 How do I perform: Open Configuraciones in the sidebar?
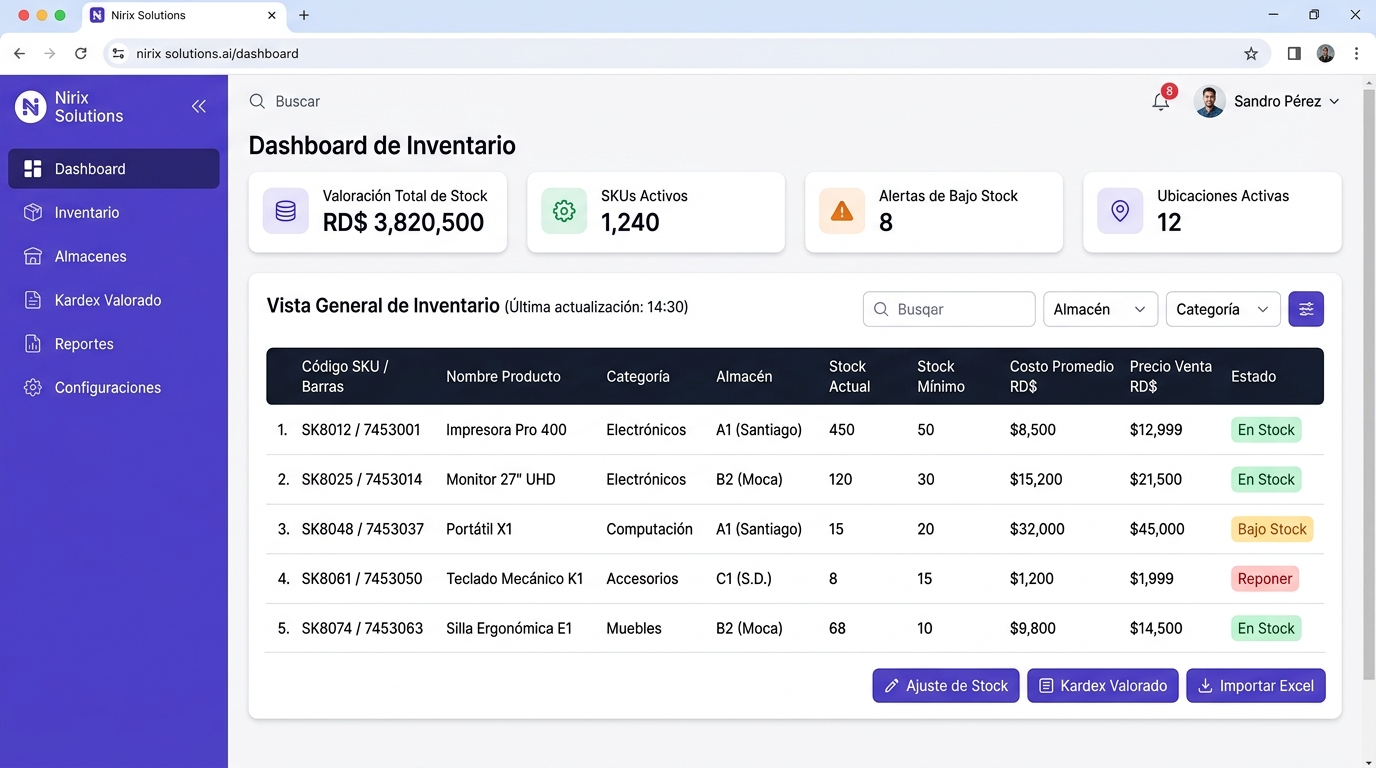[114, 388]
